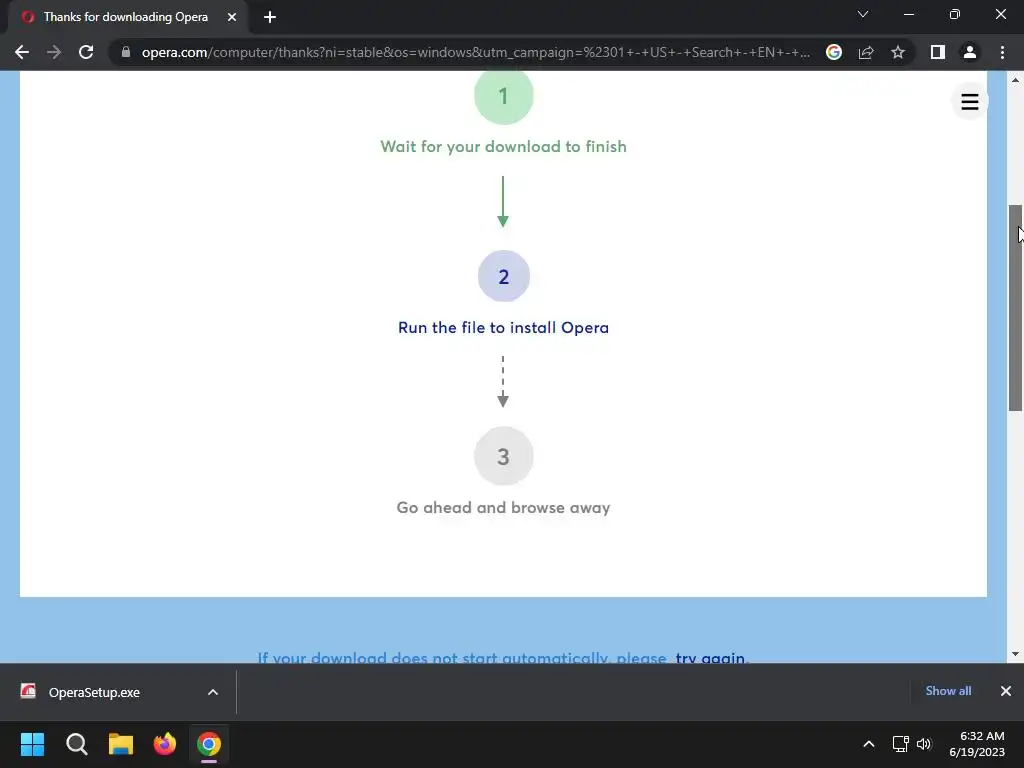Click 'Wait for your download to finish' text

(504, 146)
